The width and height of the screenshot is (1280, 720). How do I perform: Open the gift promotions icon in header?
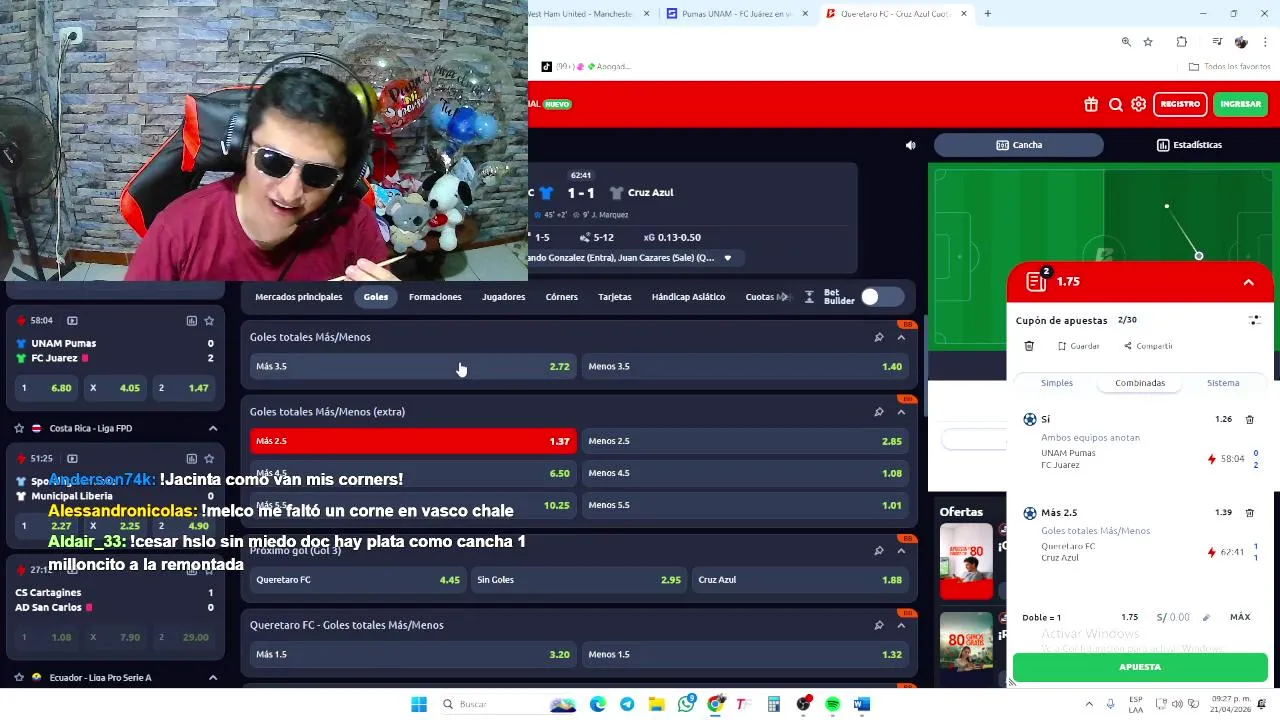coord(1091,104)
